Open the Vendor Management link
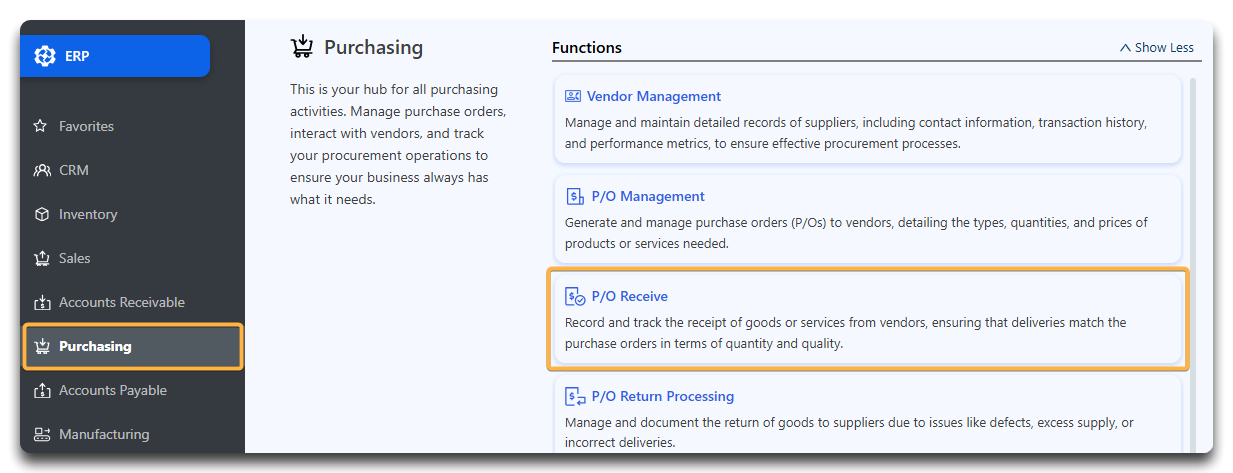This screenshot has width=1233, height=473. (x=654, y=96)
